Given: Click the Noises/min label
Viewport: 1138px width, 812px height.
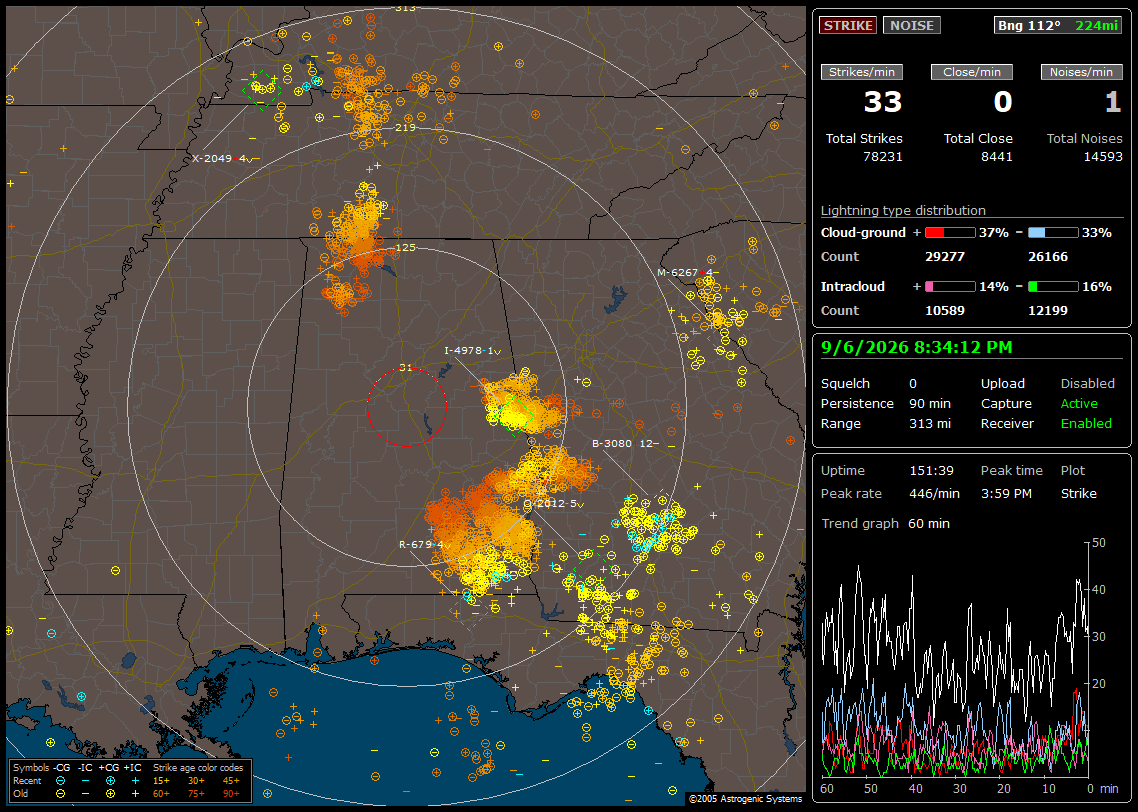Looking at the screenshot, I should (1081, 72).
